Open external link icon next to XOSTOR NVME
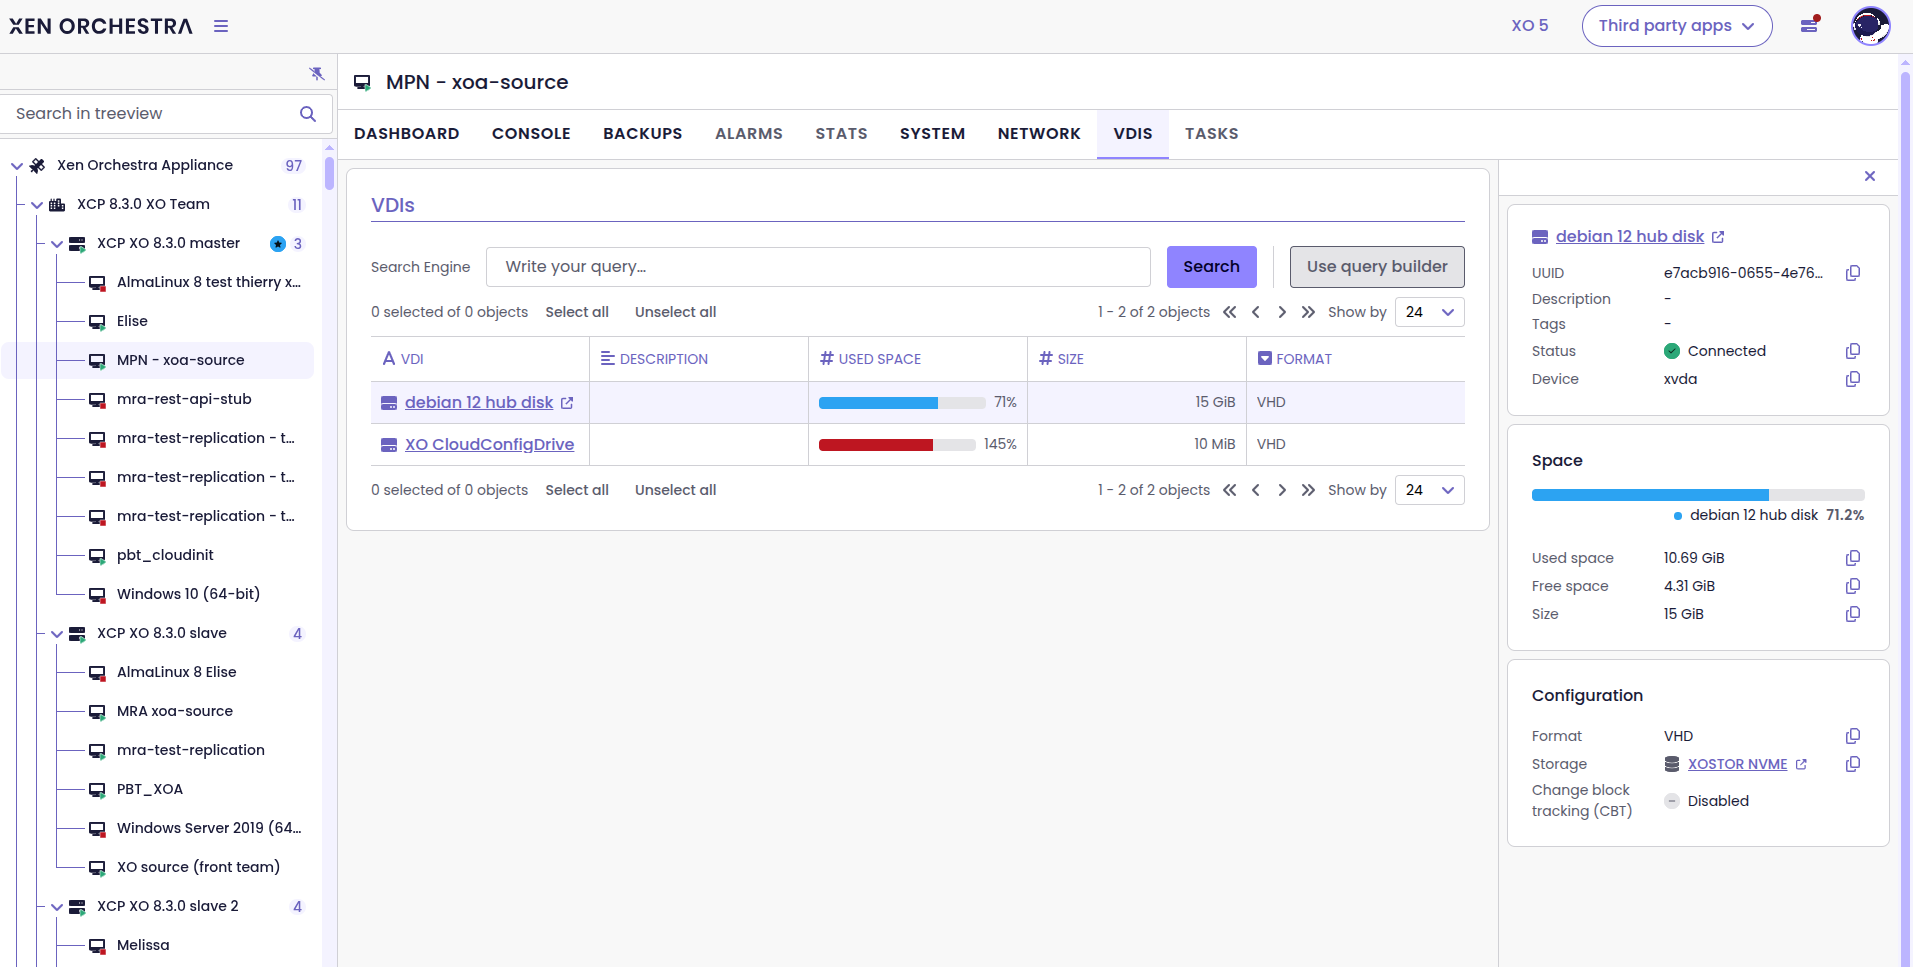Image resolution: width=1913 pixels, height=967 pixels. (x=1801, y=764)
